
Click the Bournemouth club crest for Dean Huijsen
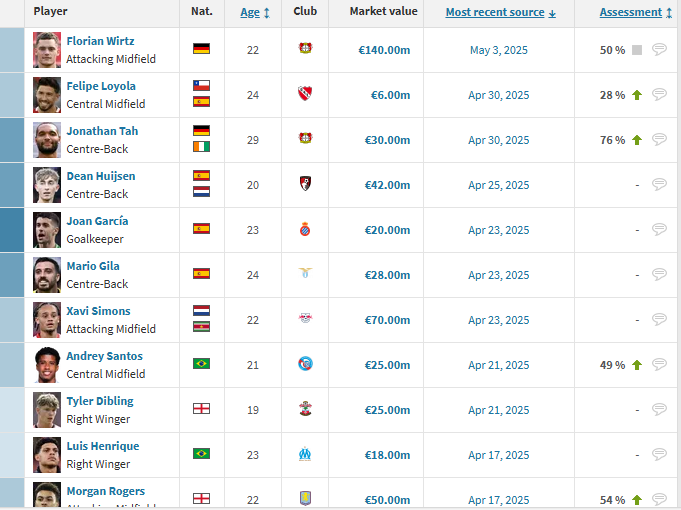click(x=305, y=183)
